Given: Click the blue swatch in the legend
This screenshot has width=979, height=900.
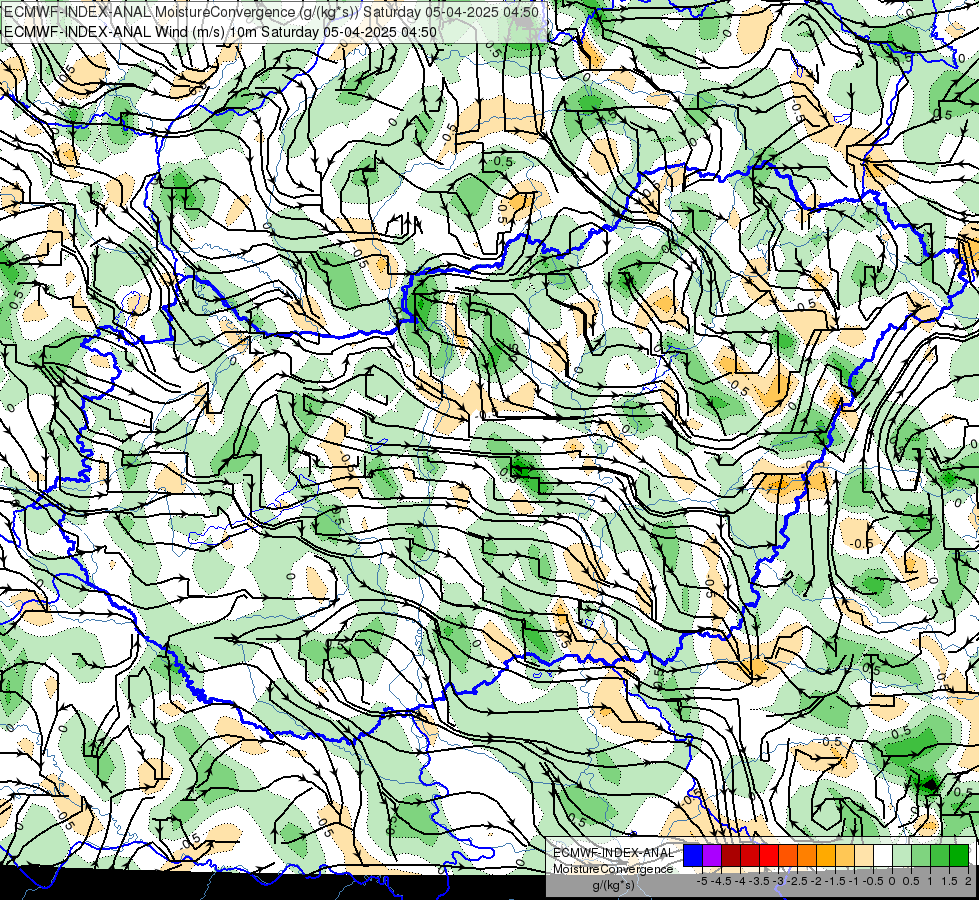Looking at the screenshot, I should point(693,856).
